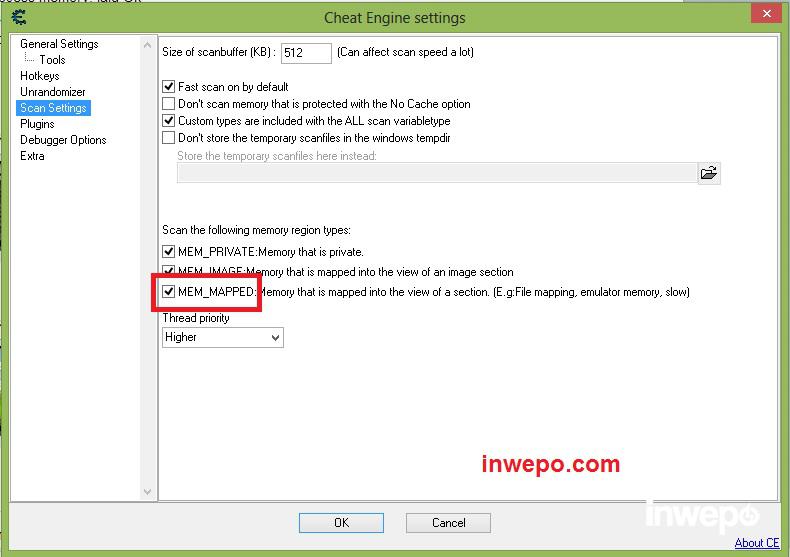Enable Don't store temporary scanfiles in windows tempdir
The image size is (790, 557).
coord(168,137)
